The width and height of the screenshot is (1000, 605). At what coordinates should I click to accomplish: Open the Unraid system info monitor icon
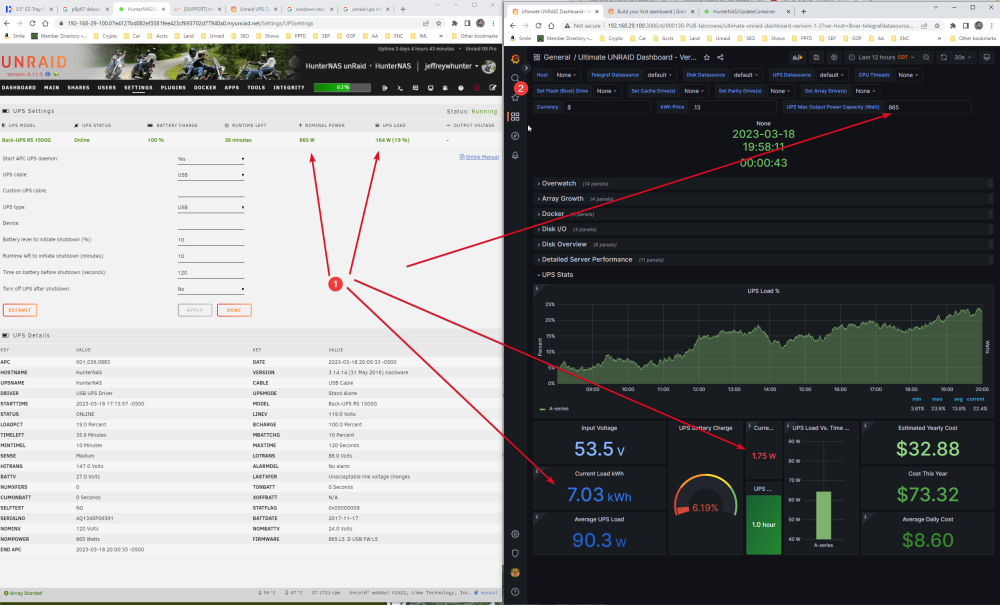430,88
